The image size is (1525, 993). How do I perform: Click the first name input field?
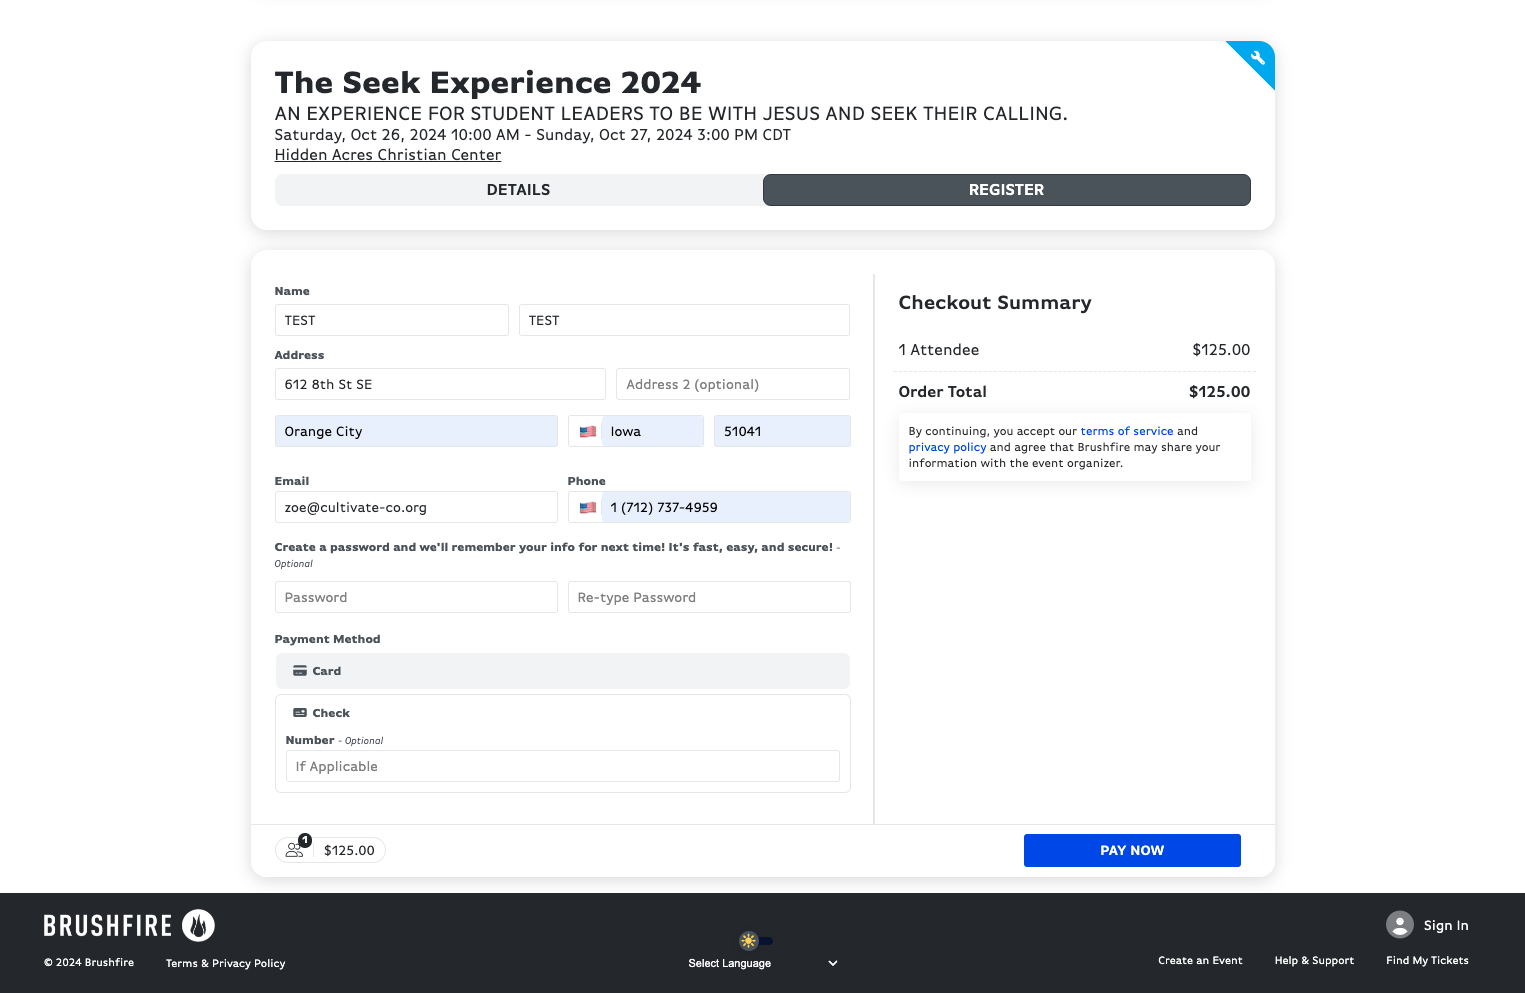point(392,320)
